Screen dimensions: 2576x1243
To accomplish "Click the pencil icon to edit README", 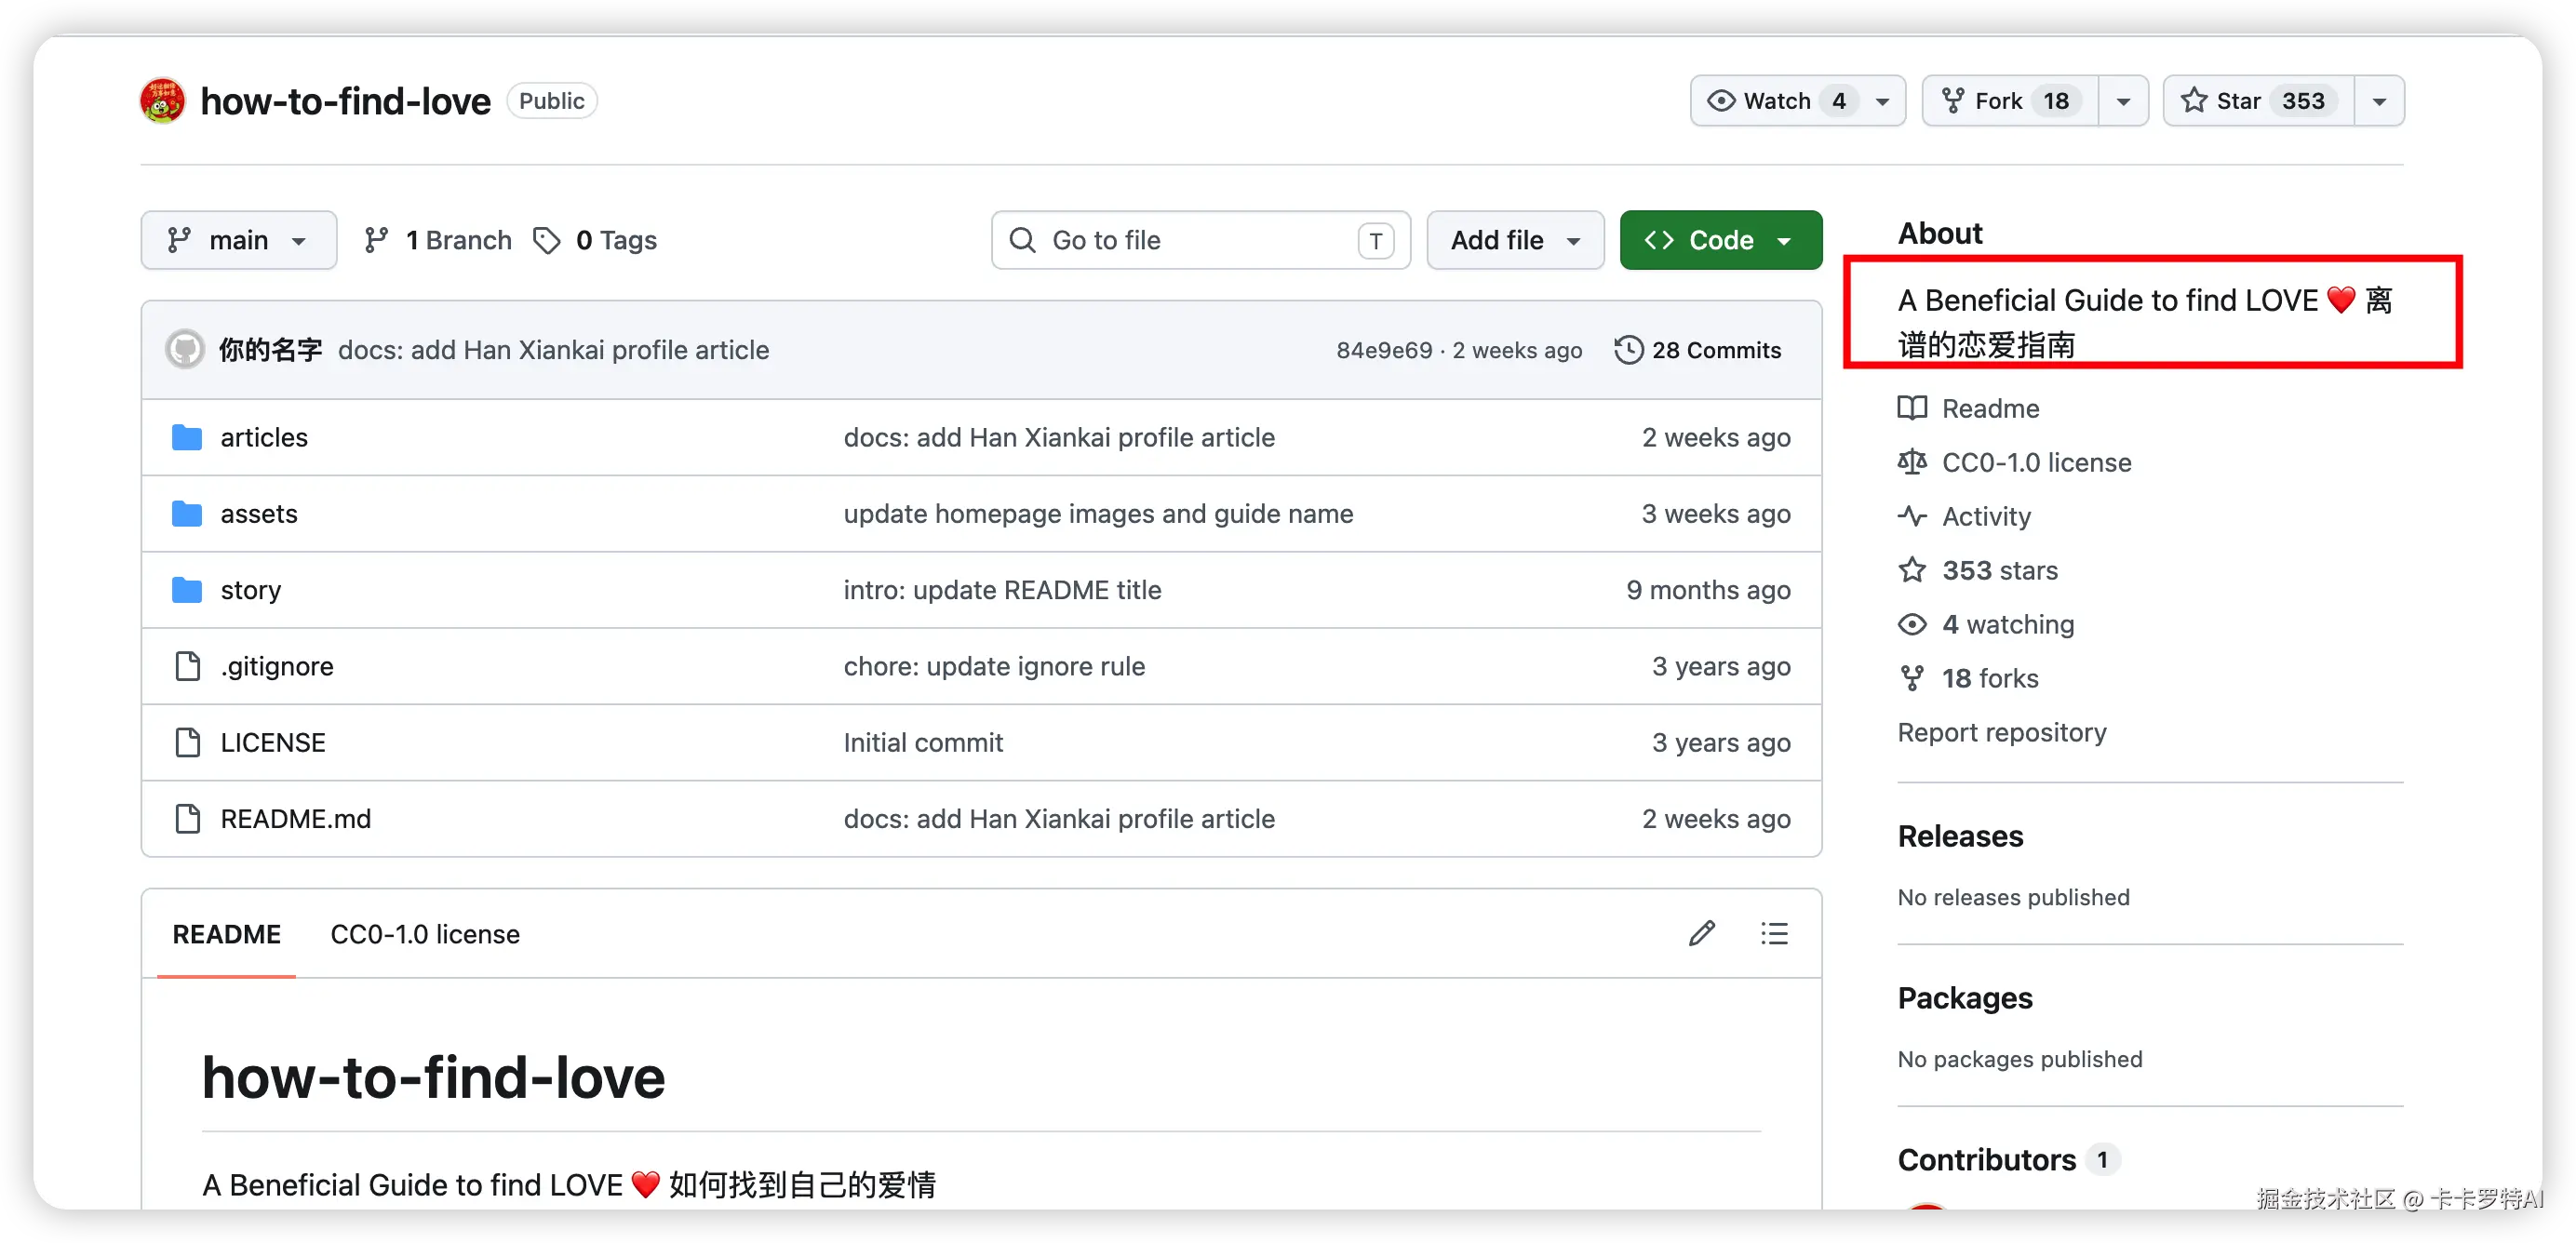I will pos(1702,933).
